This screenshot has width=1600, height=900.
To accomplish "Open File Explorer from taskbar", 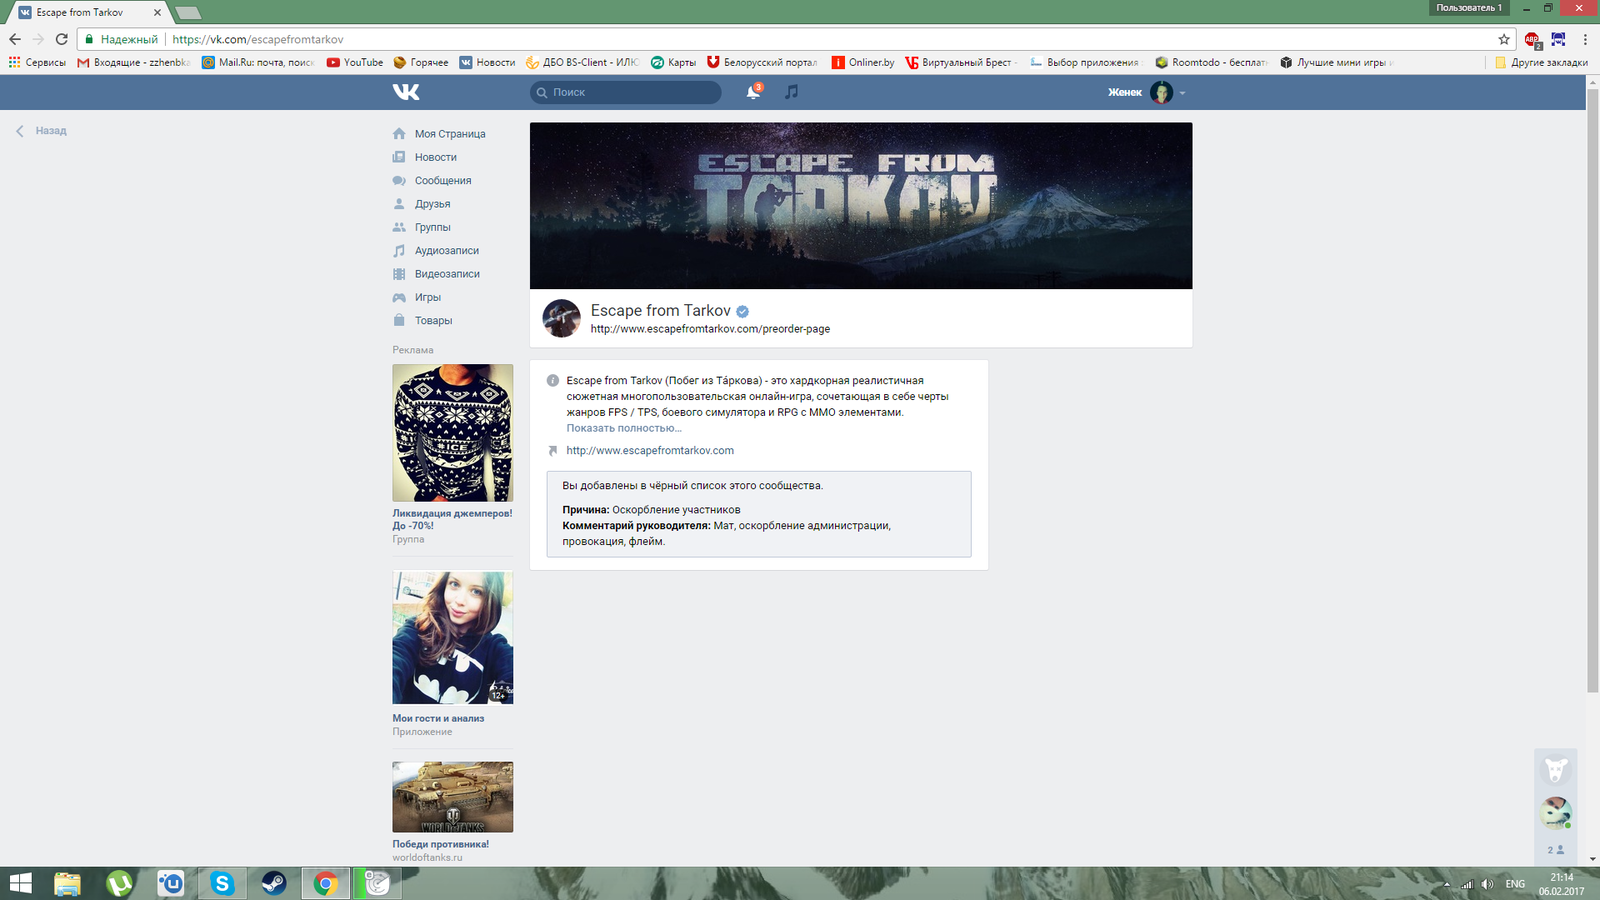I will pyautogui.click(x=67, y=883).
